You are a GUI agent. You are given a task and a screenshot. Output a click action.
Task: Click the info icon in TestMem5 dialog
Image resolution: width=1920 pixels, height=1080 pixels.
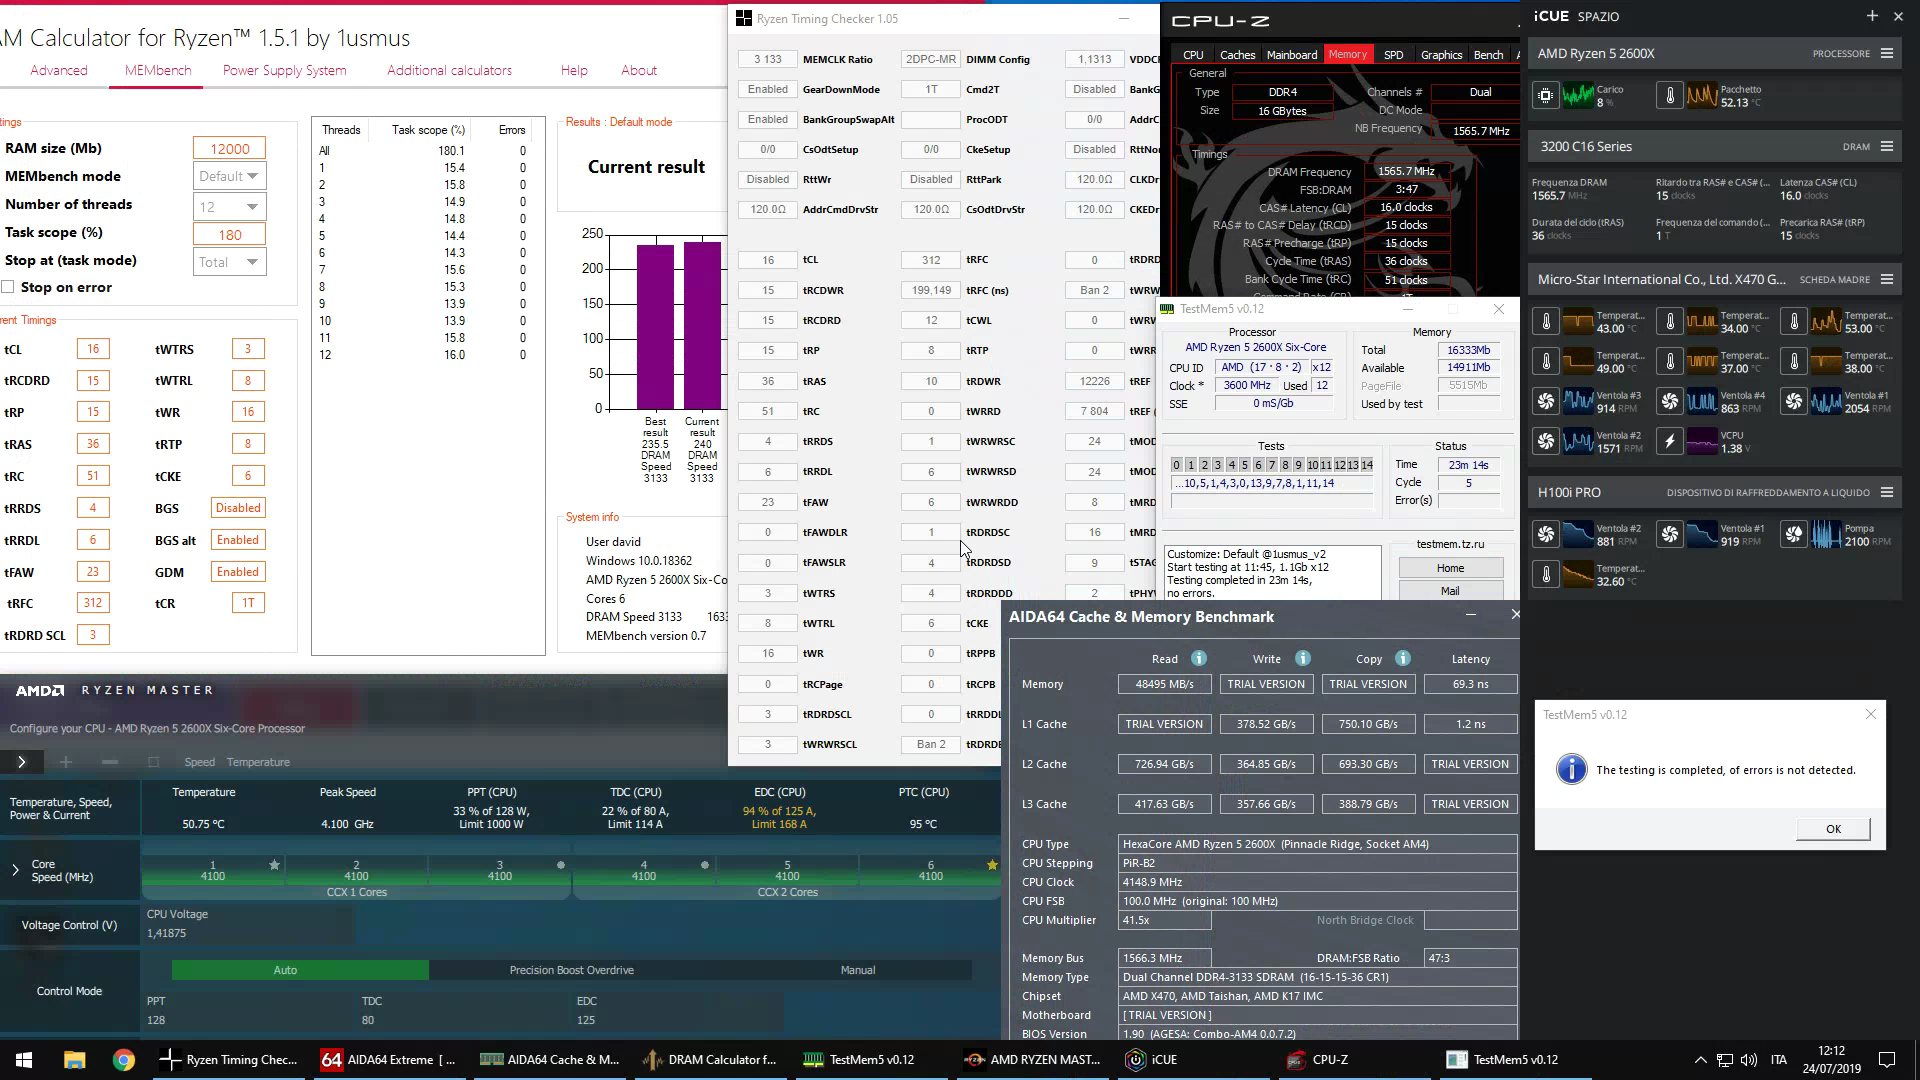(1571, 769)
